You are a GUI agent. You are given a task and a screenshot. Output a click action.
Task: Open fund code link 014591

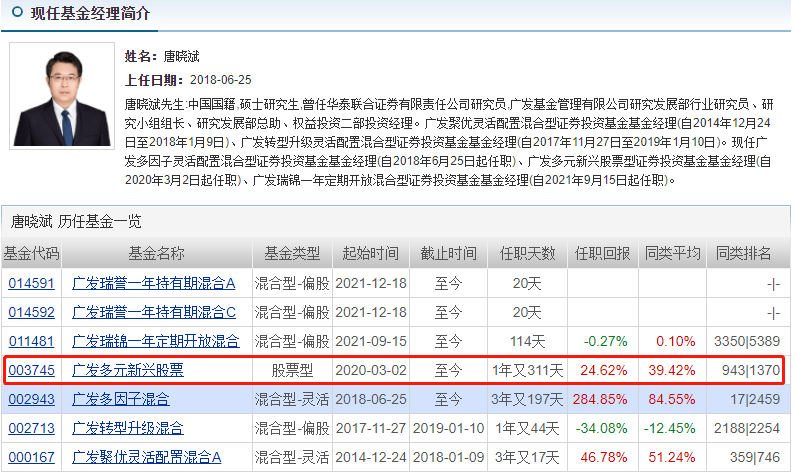[31, 283]
